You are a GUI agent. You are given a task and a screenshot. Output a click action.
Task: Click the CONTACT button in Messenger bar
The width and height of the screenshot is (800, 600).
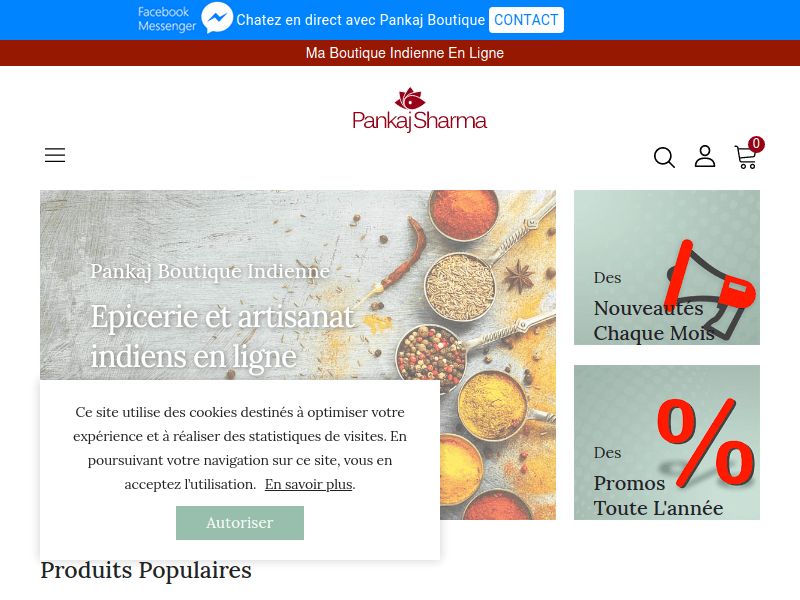526,20
